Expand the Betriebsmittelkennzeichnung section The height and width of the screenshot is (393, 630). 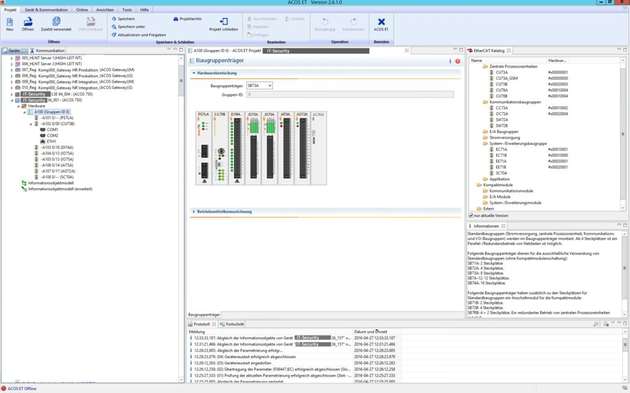coord(194,211)
